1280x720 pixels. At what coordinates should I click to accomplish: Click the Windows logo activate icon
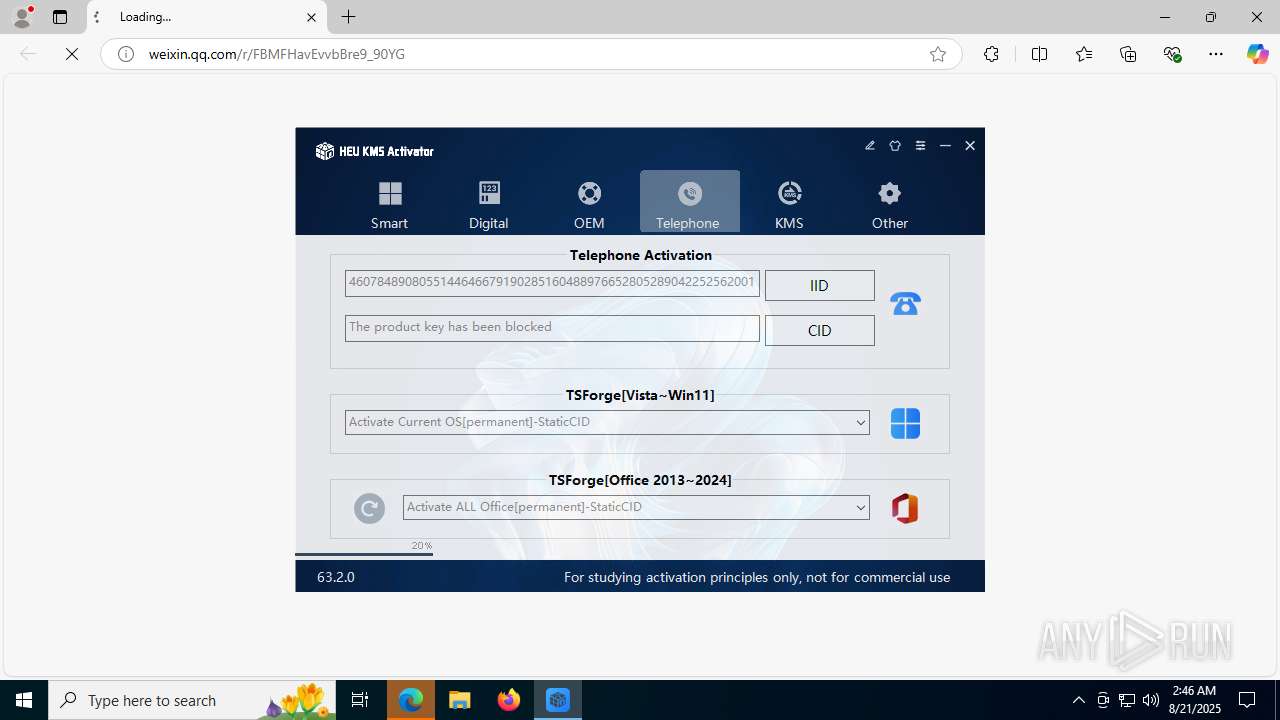tap(905, 423)
